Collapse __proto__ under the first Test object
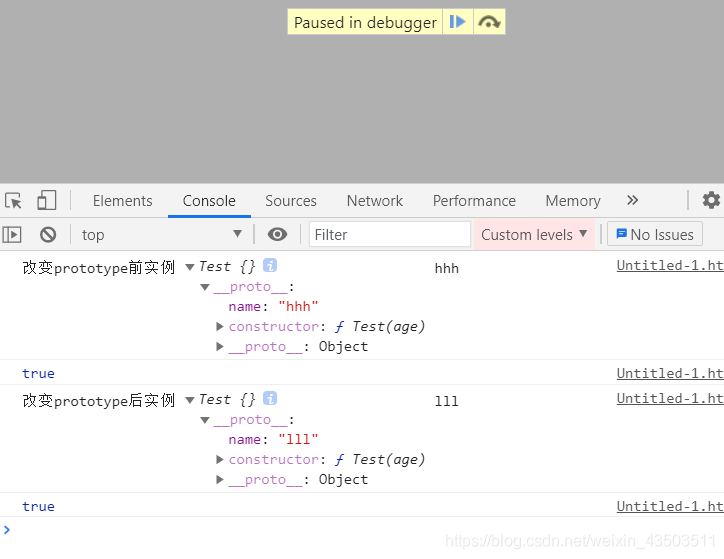 click(205, 287)
